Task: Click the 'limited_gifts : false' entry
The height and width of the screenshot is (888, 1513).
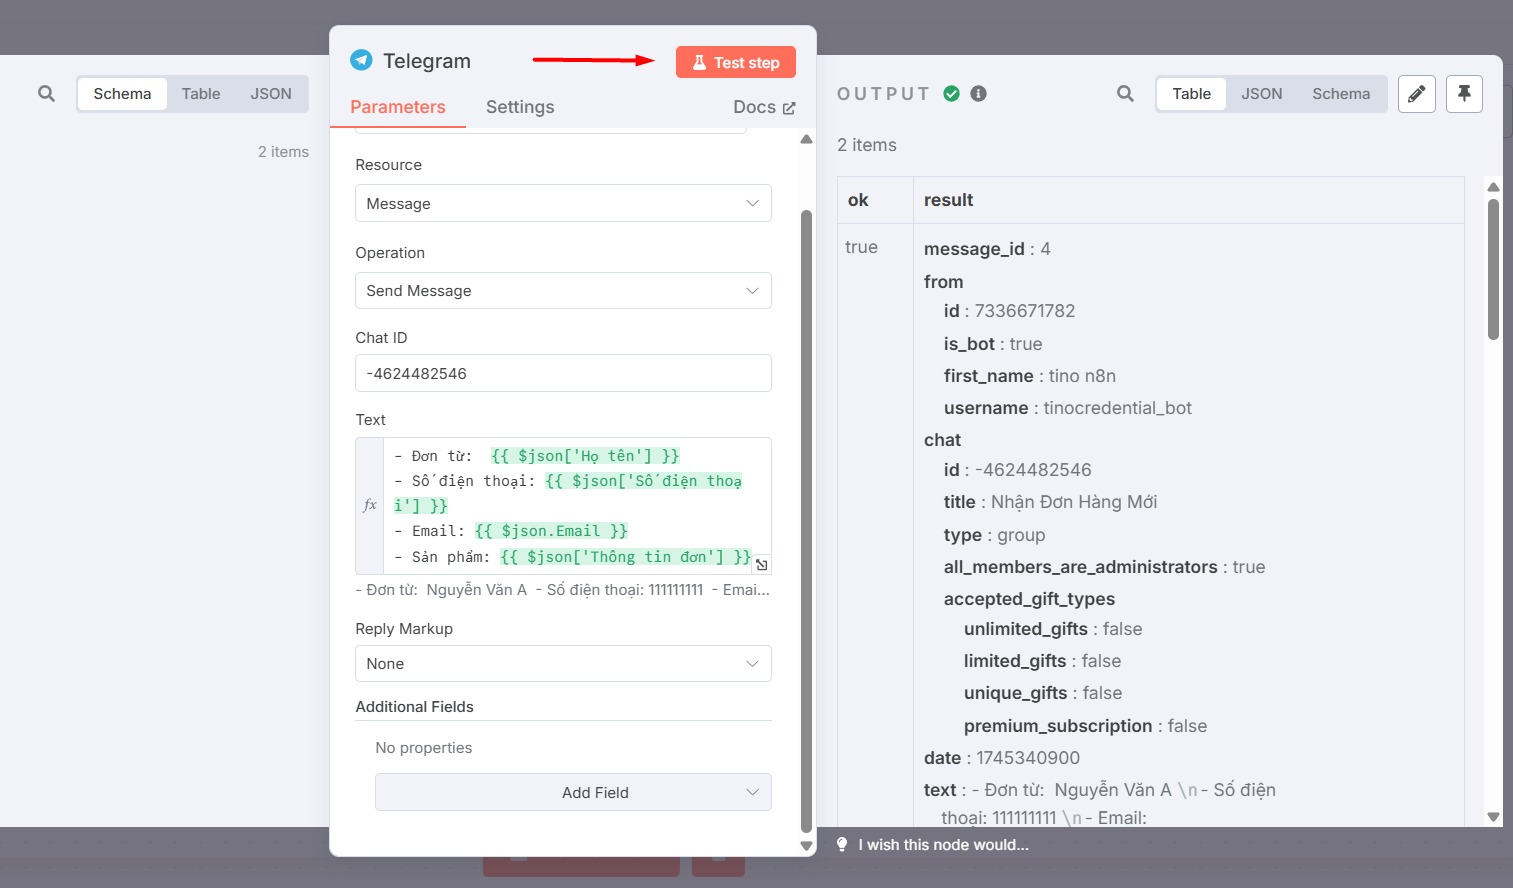Action: pyautogui.click(x=1042, y=661)
